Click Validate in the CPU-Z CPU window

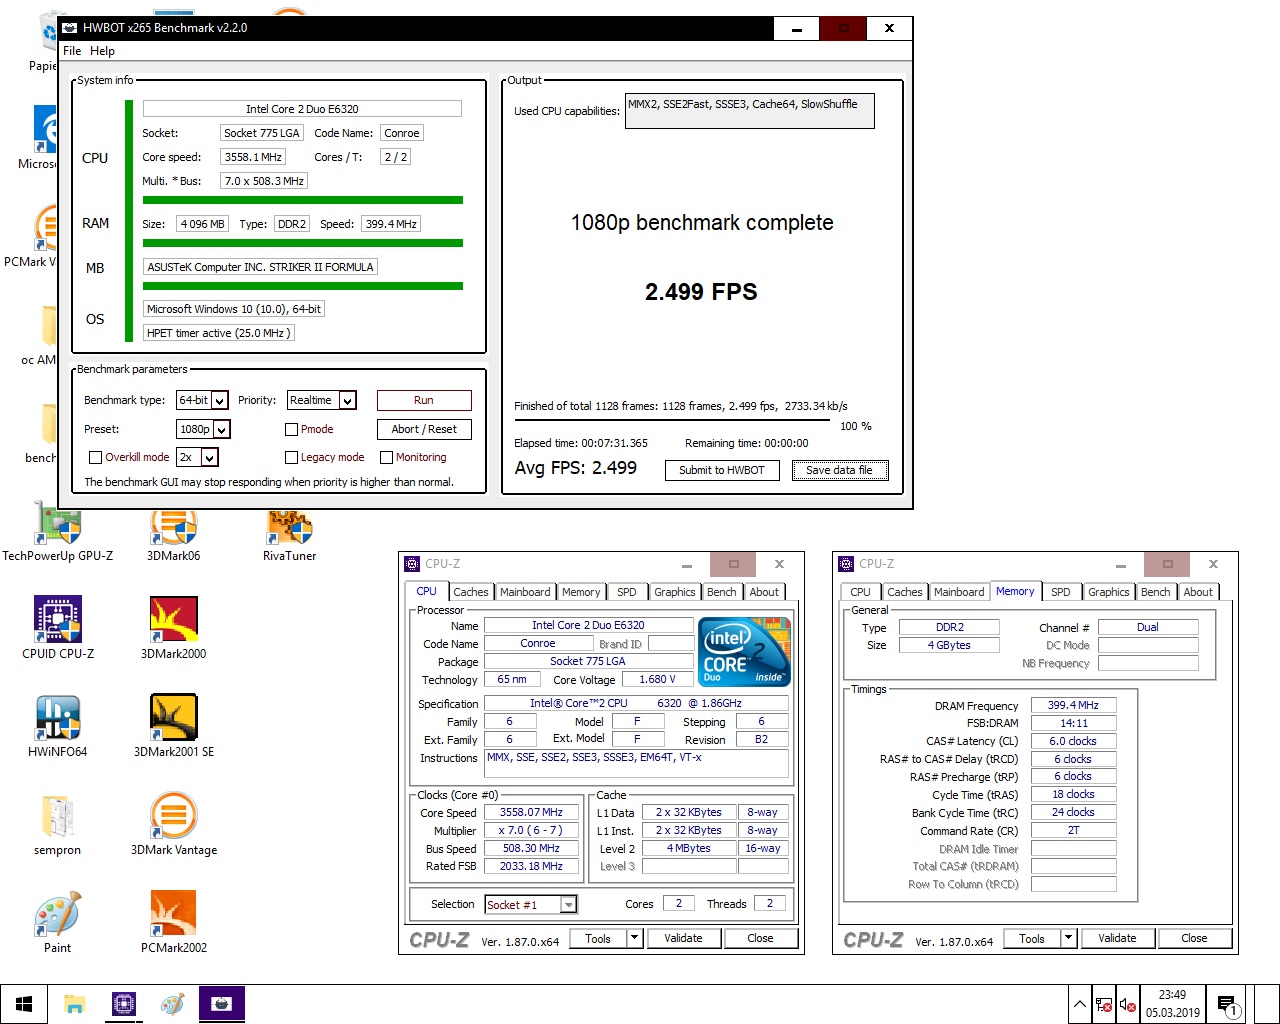coord(683,938)
